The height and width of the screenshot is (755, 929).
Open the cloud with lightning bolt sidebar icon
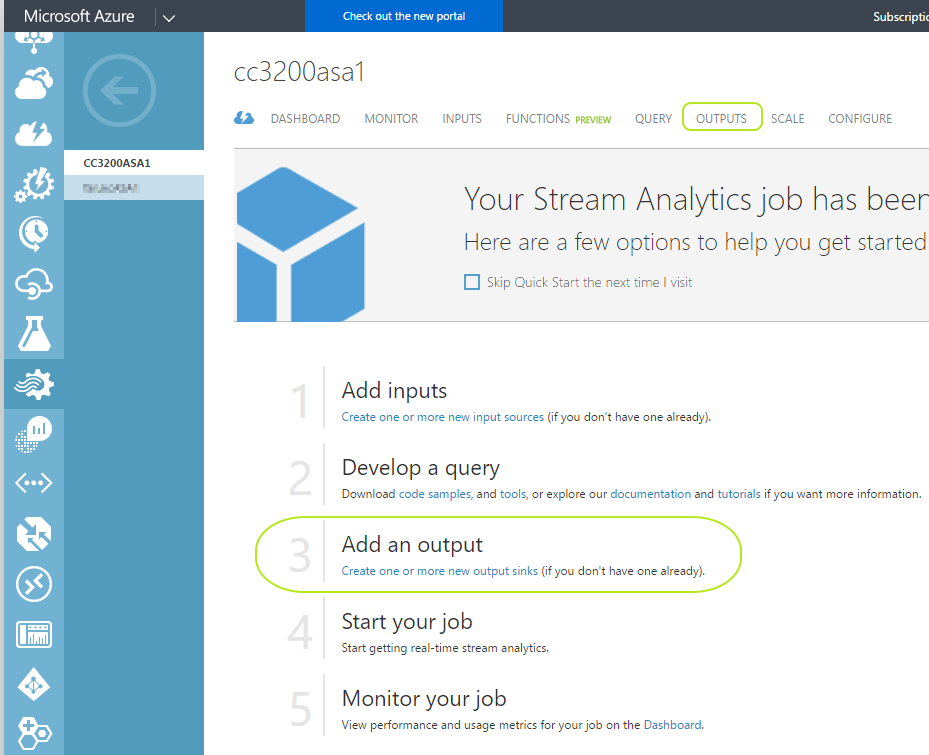pos(34,134)
